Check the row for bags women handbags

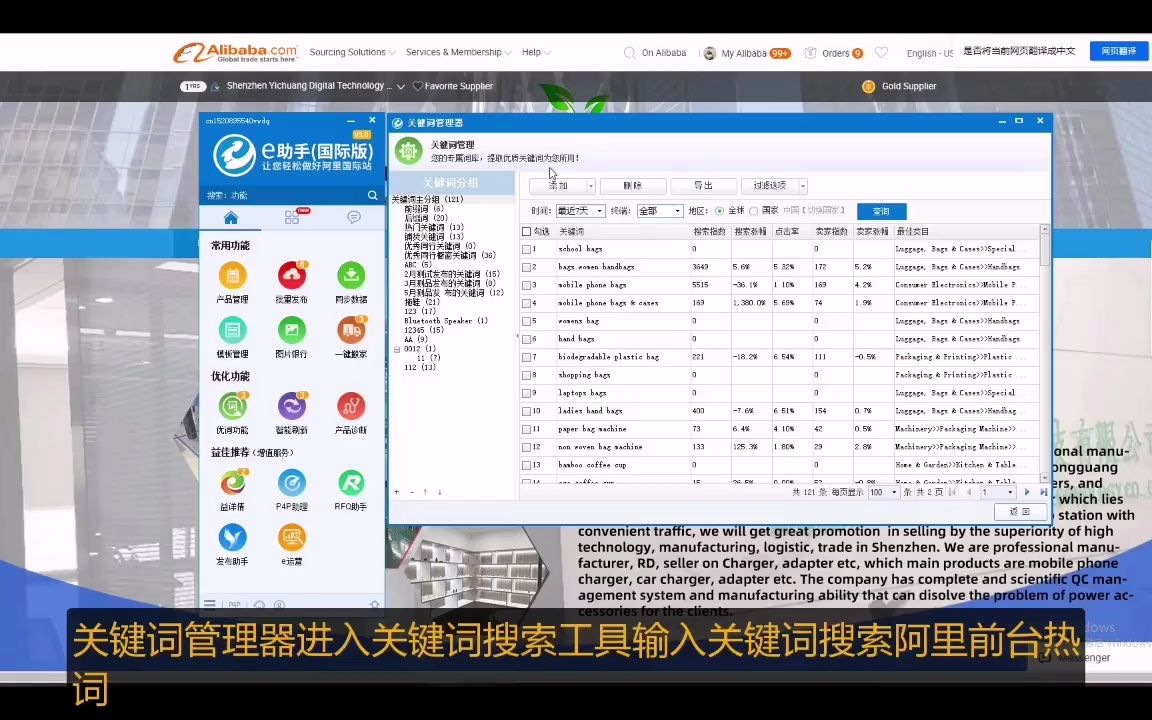pos(526,267)
